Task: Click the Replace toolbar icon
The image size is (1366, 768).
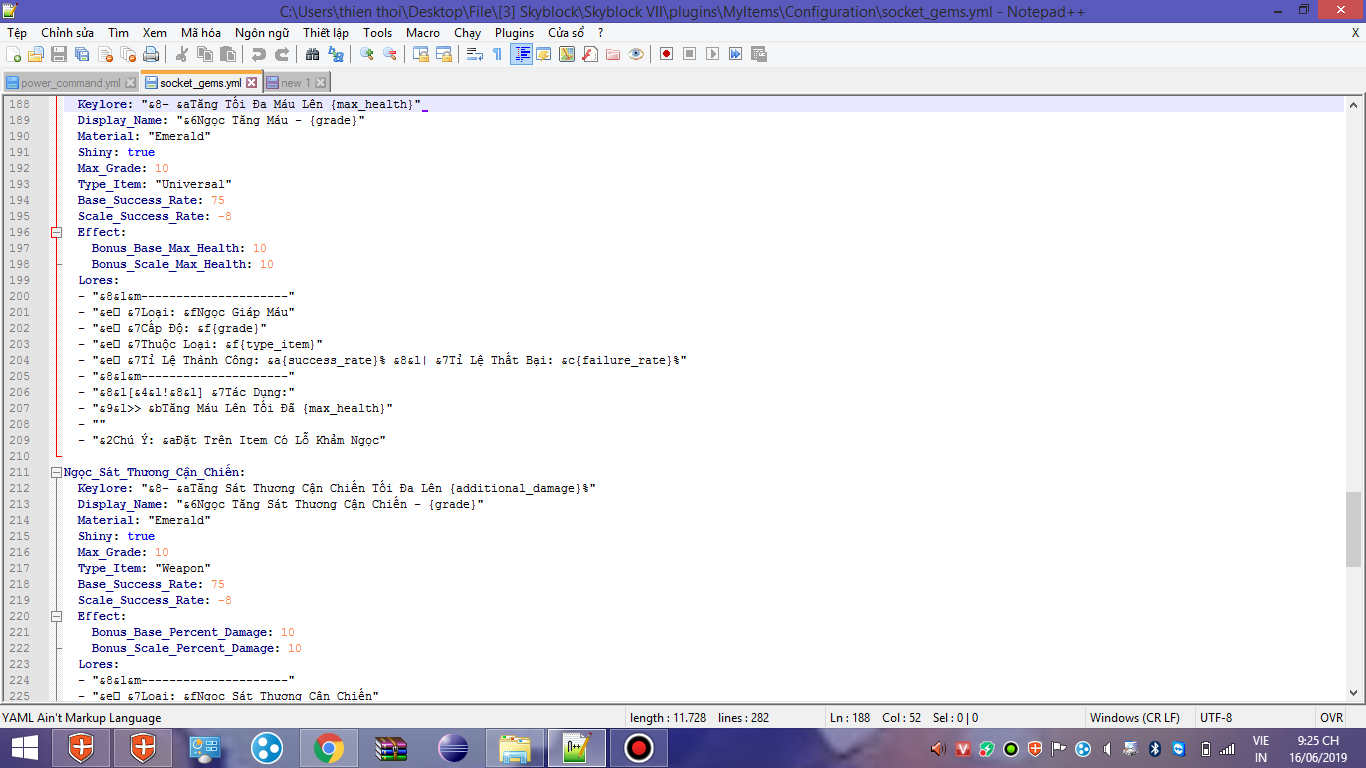Action: [336, 54]
